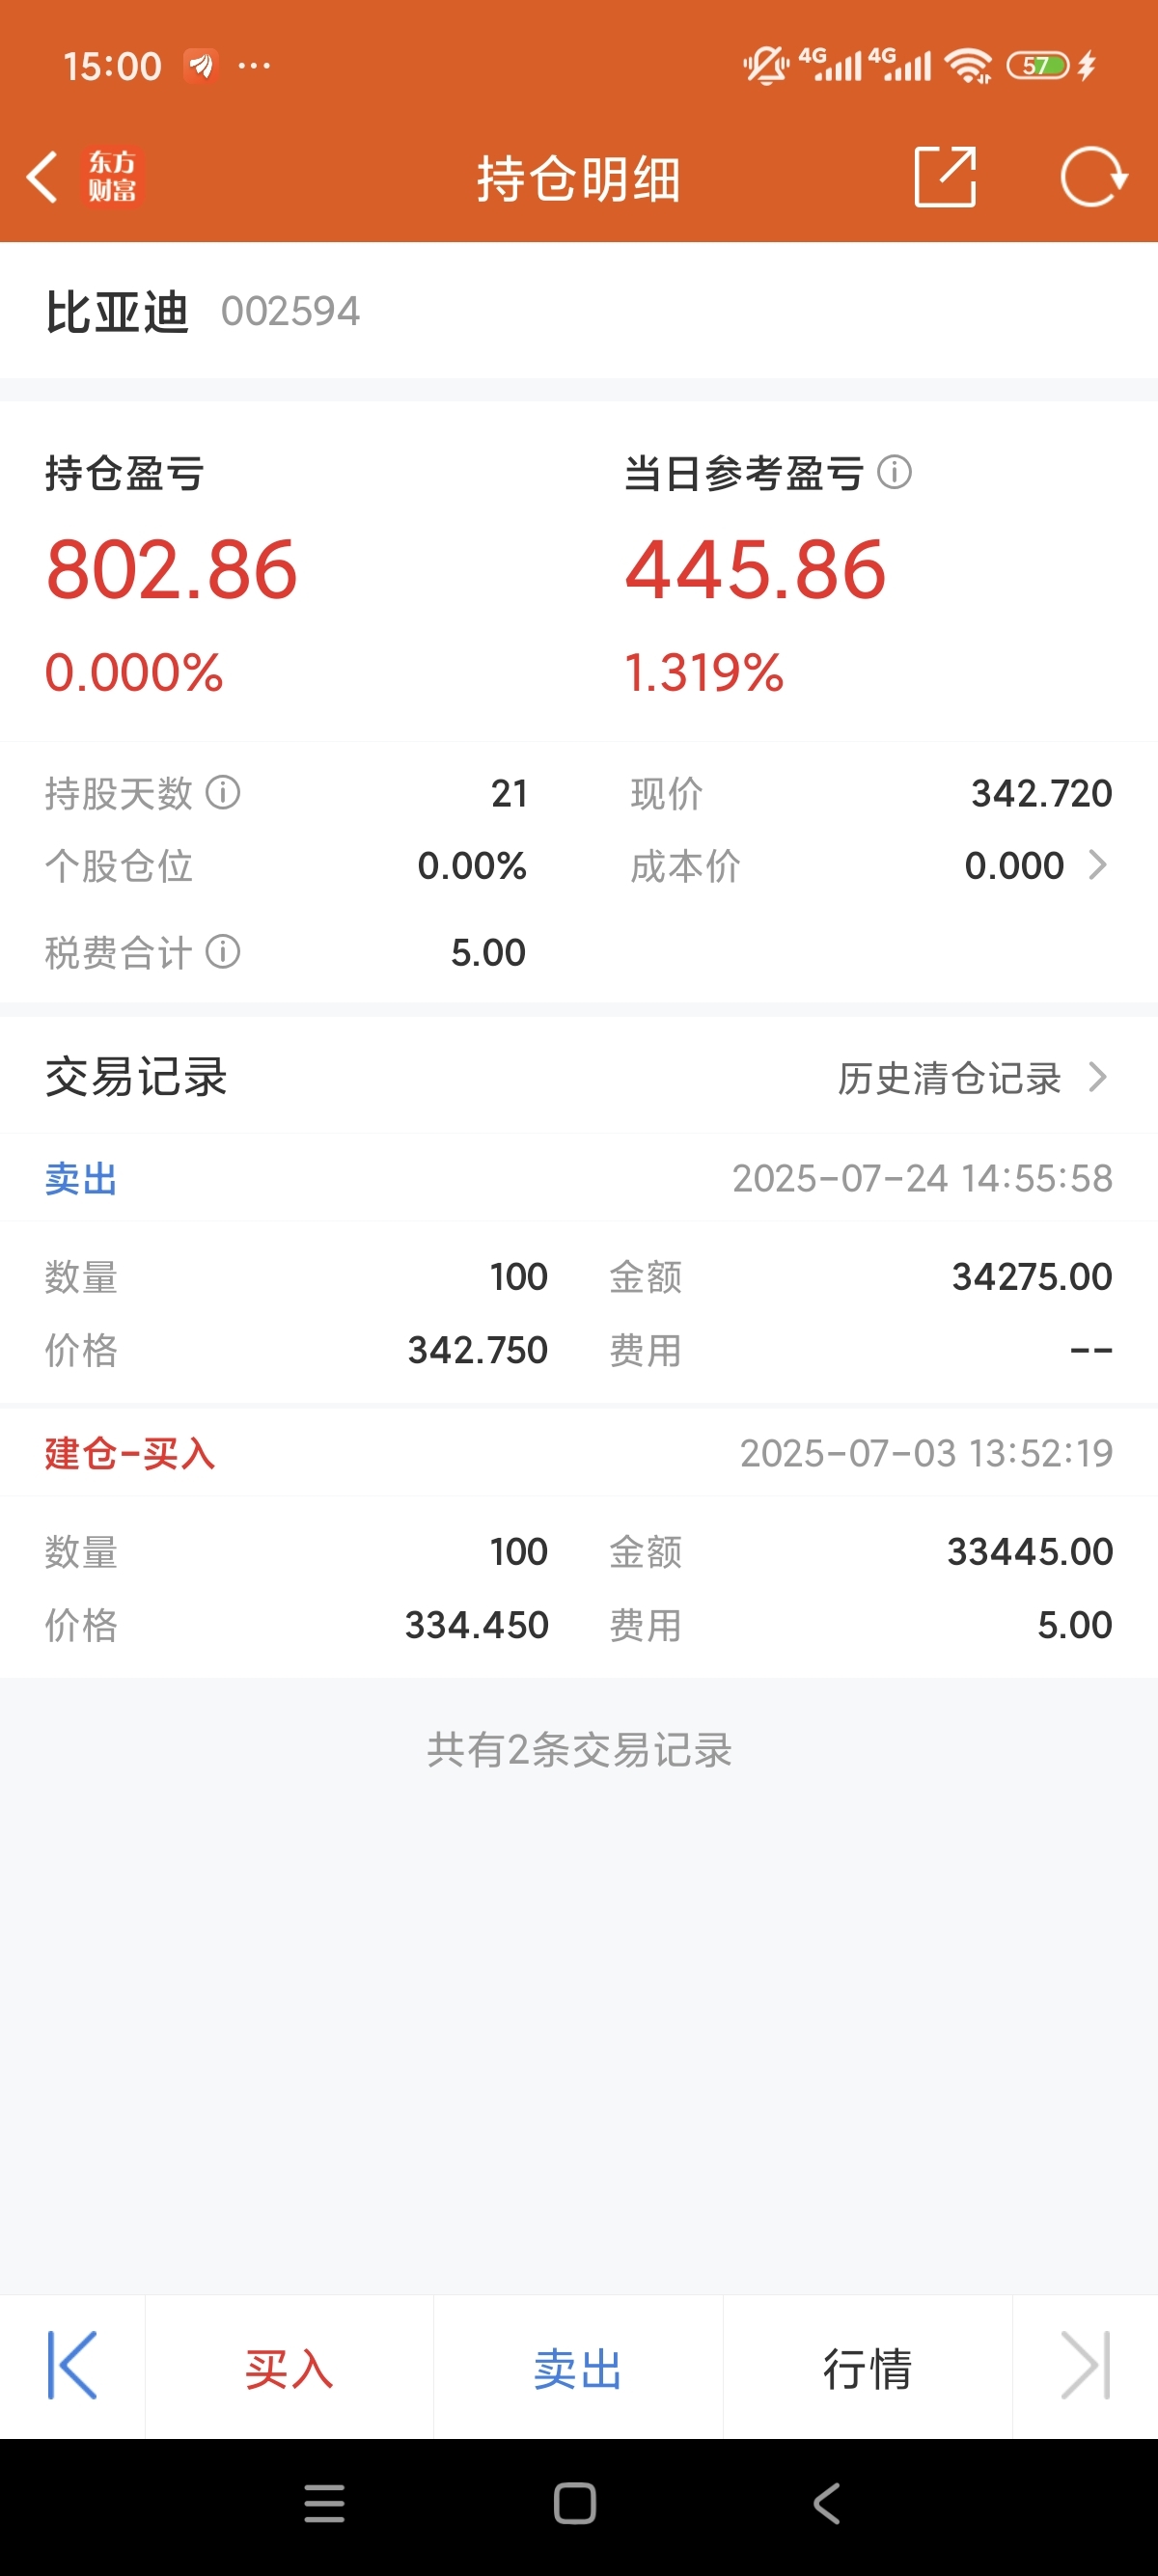
Task: Open the share/export icon
Action: (x=945, y=177)
